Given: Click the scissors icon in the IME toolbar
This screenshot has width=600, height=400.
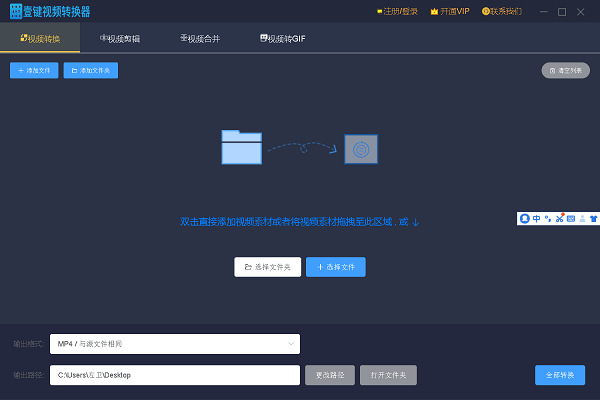Looking at the screenshot, I should pyautogui.click(x=560, y=218).
